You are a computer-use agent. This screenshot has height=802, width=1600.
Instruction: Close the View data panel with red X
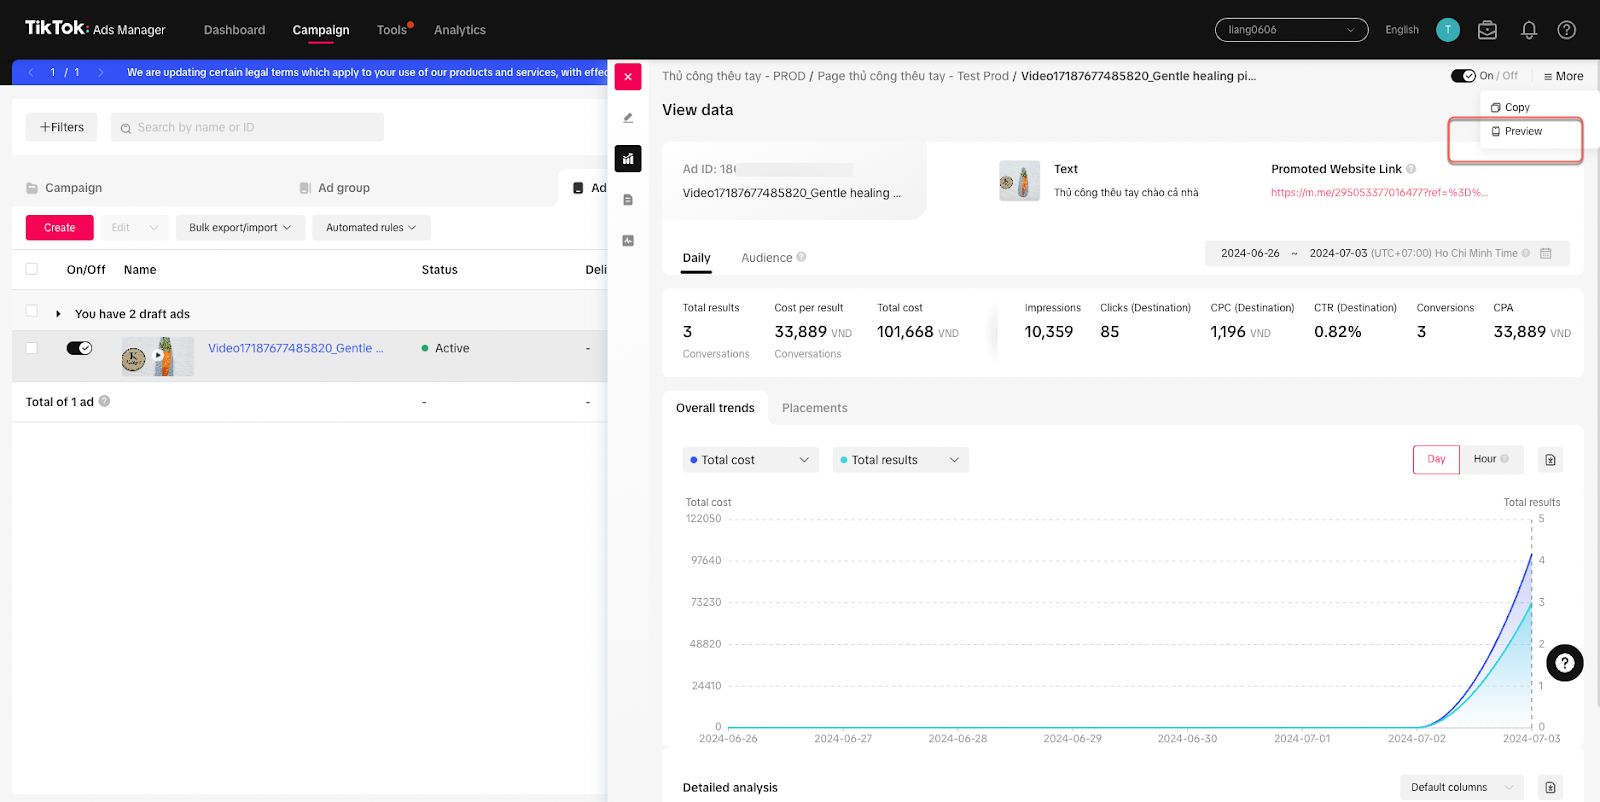(x=628, y=77)
